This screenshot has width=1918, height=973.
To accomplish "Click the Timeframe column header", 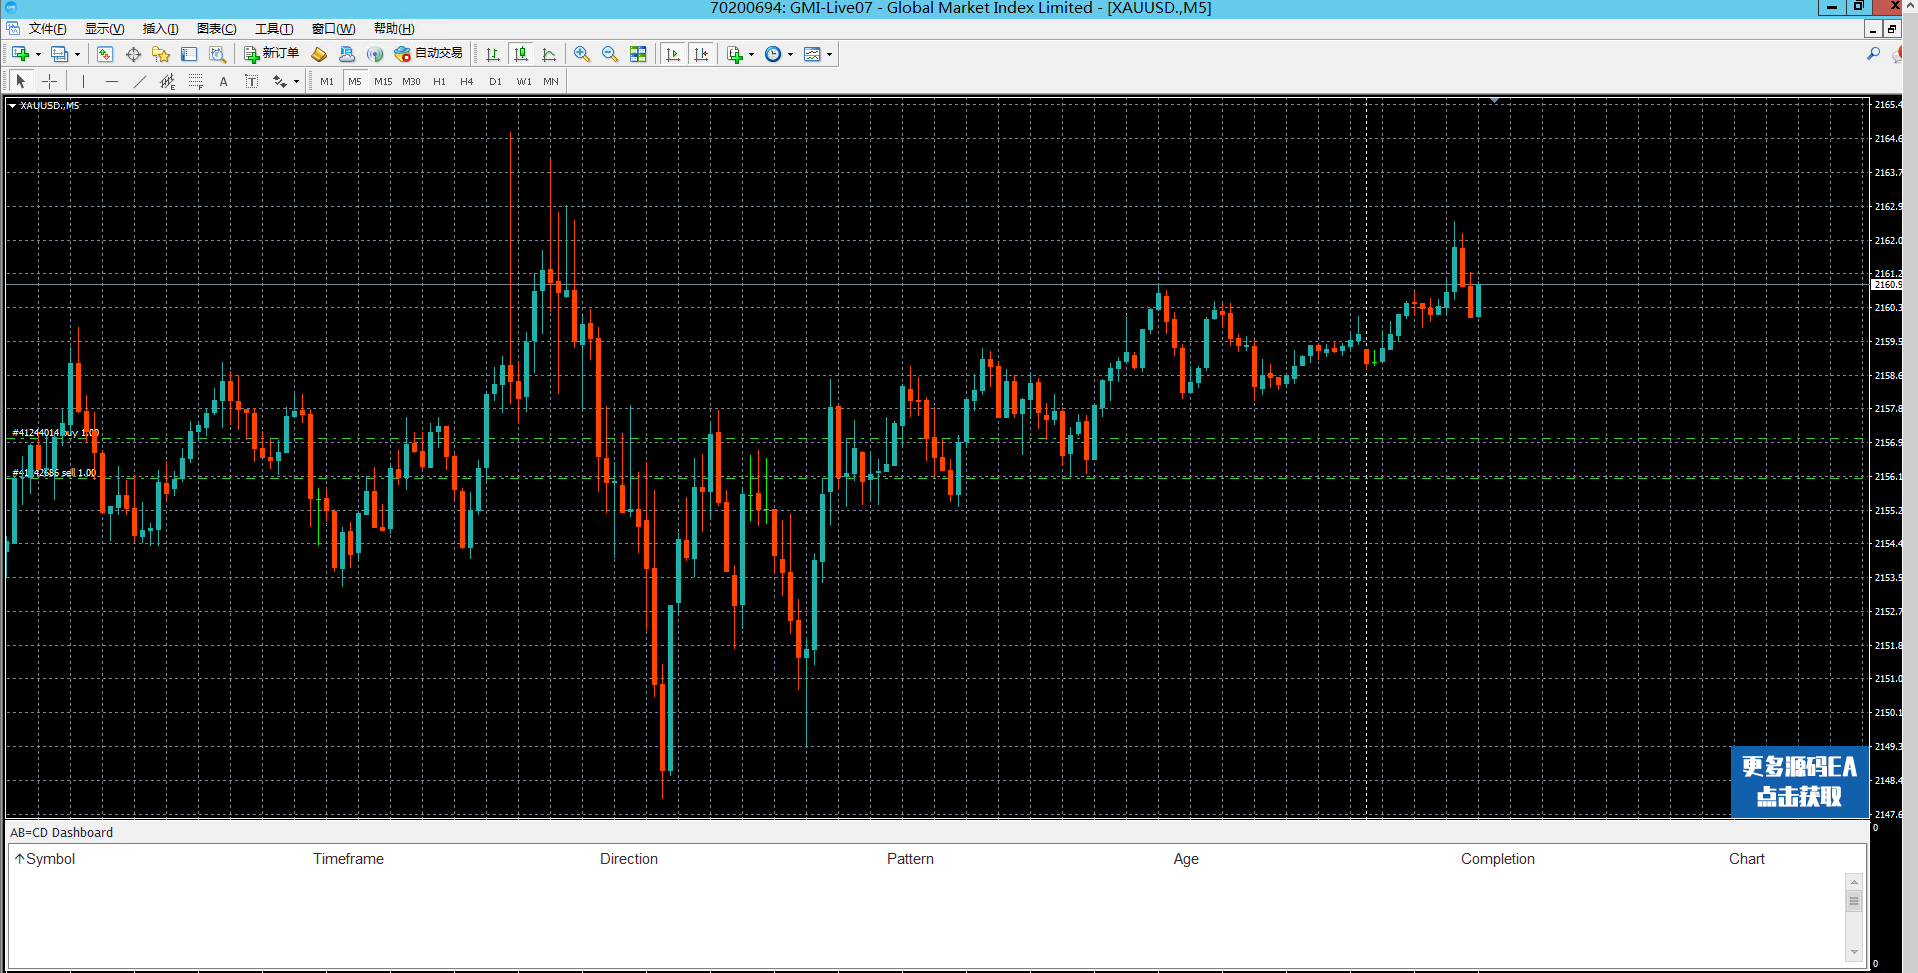I will (x=348, y=859).
